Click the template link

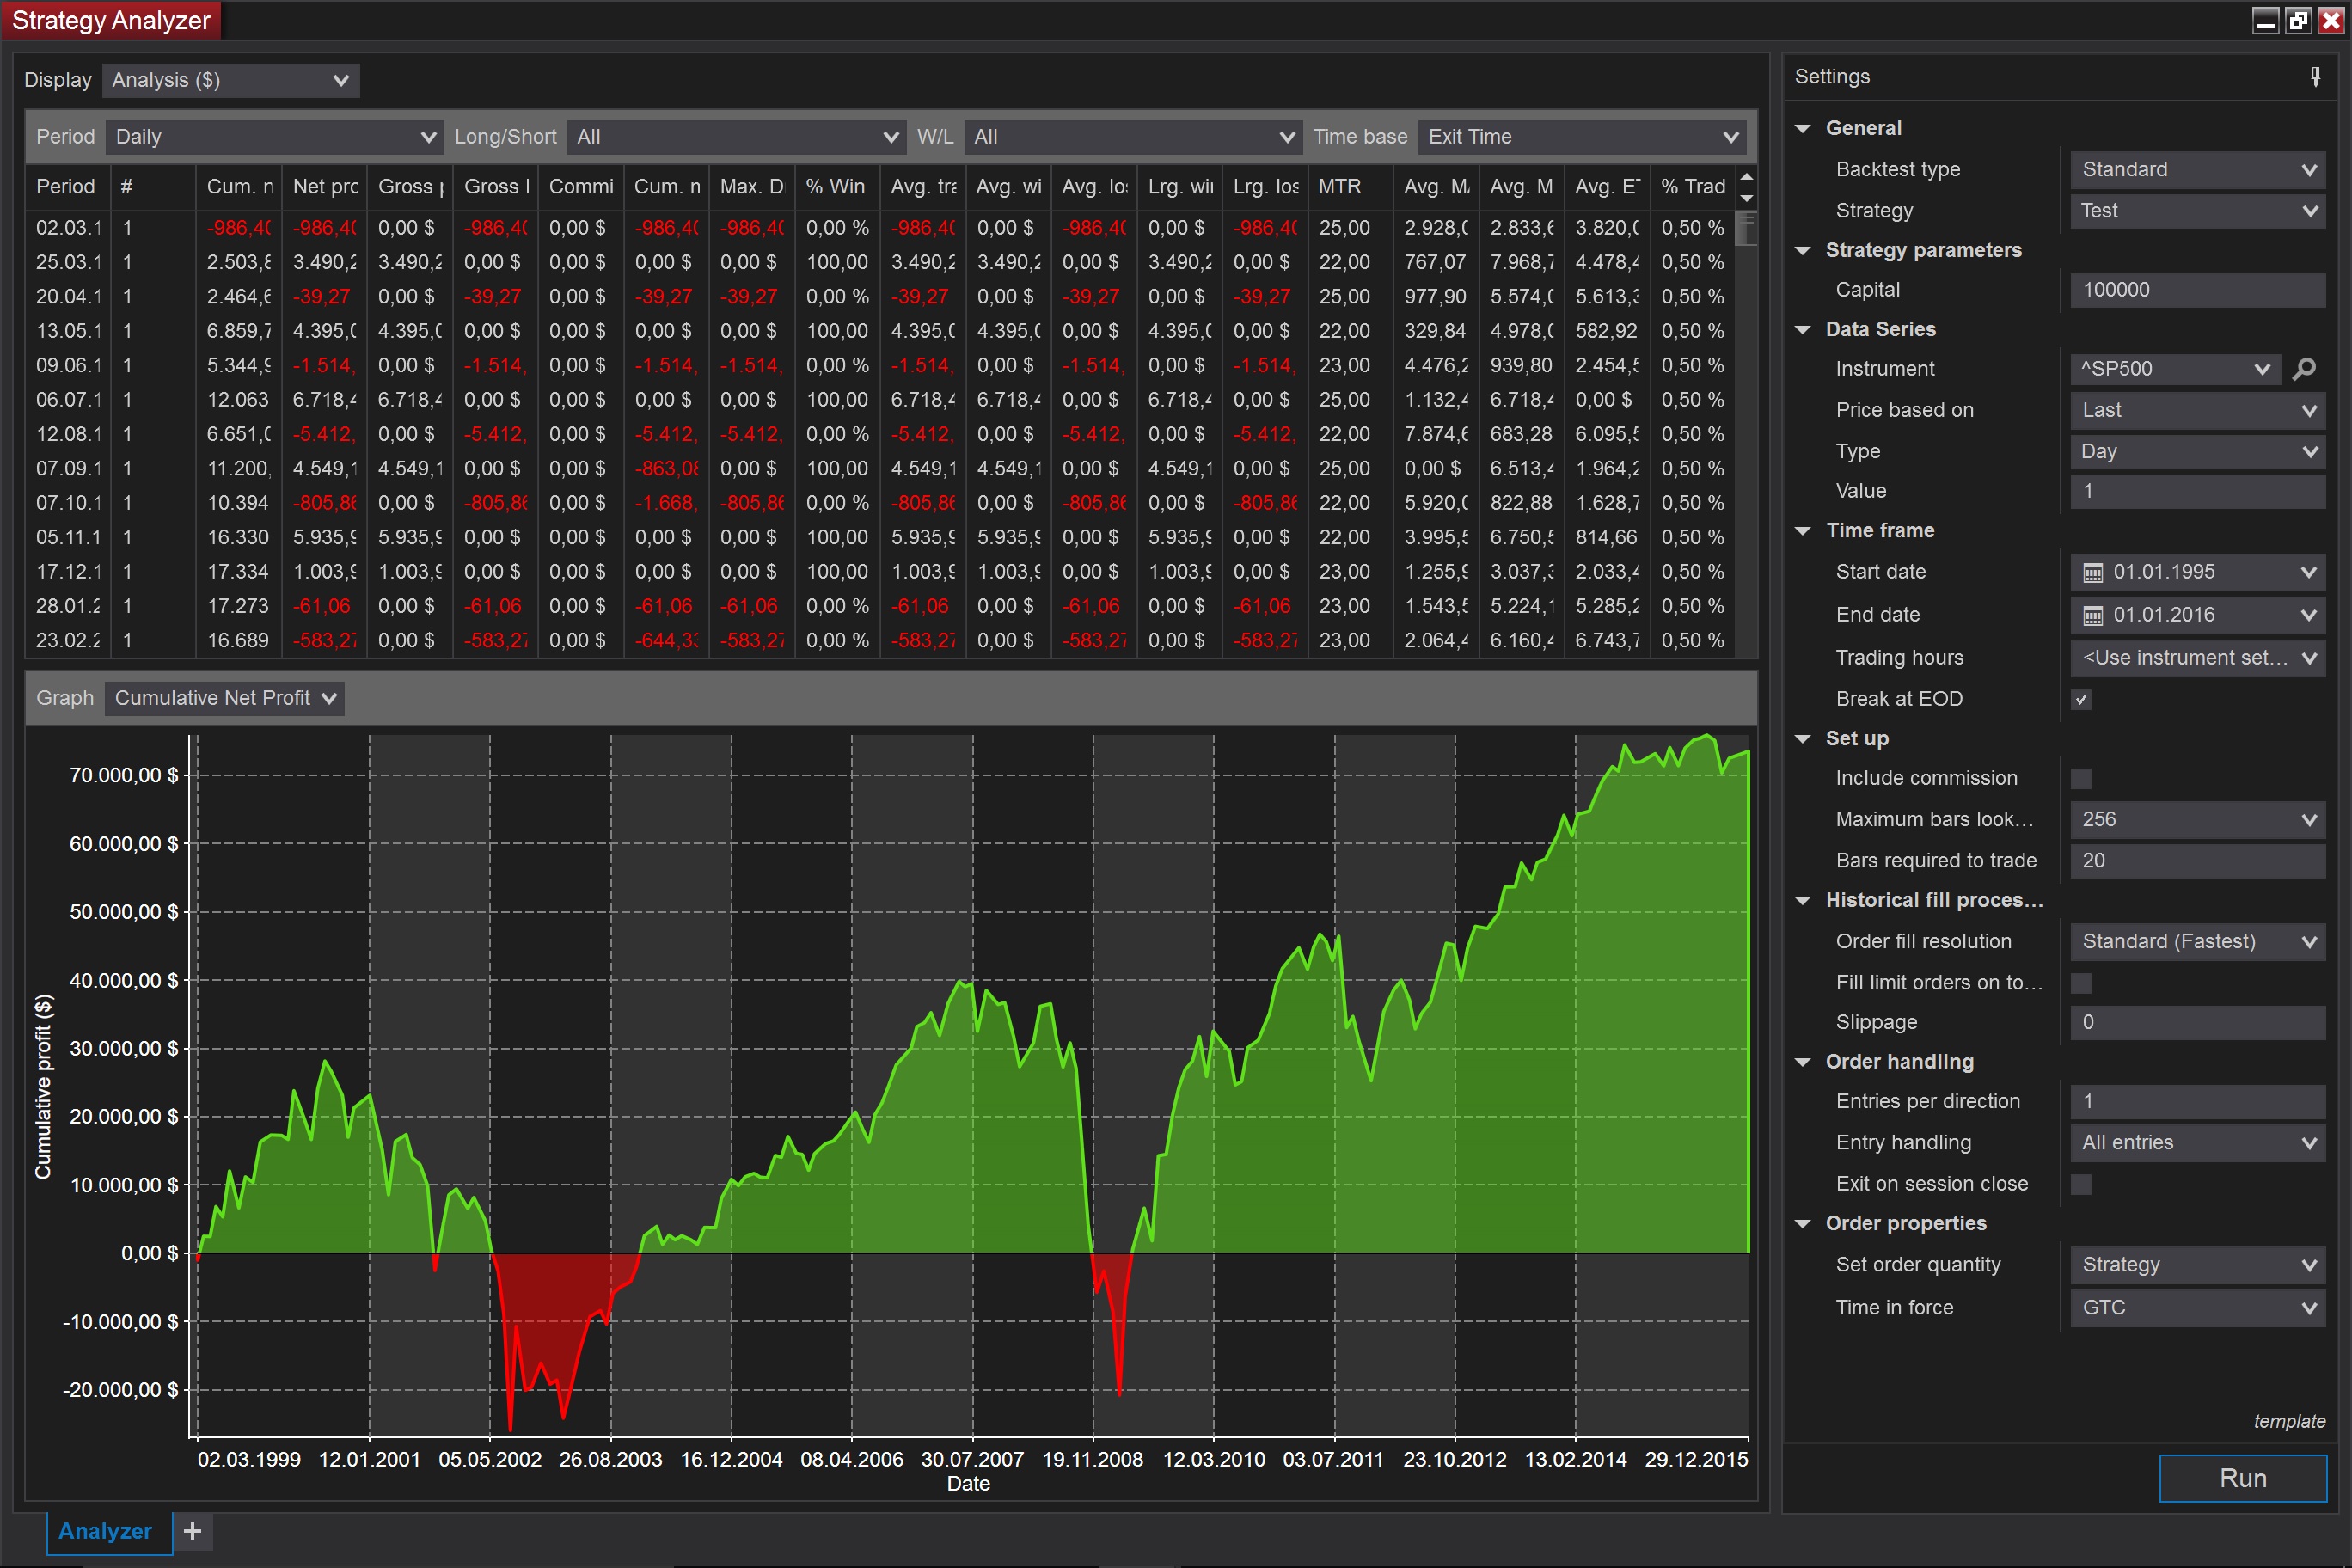[x=2288, y=1421]
